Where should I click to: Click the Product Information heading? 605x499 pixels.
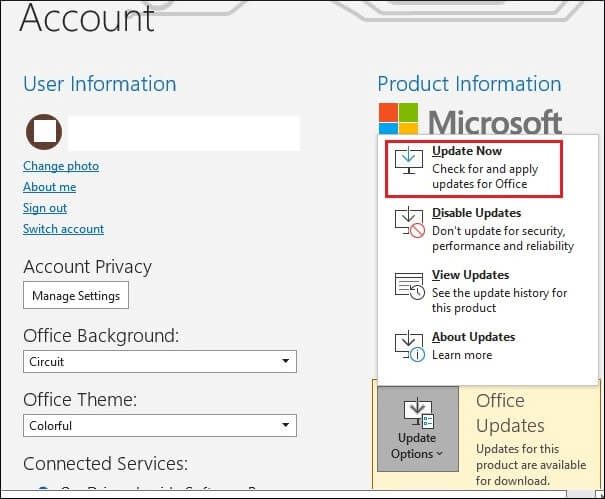click(469, 84)
